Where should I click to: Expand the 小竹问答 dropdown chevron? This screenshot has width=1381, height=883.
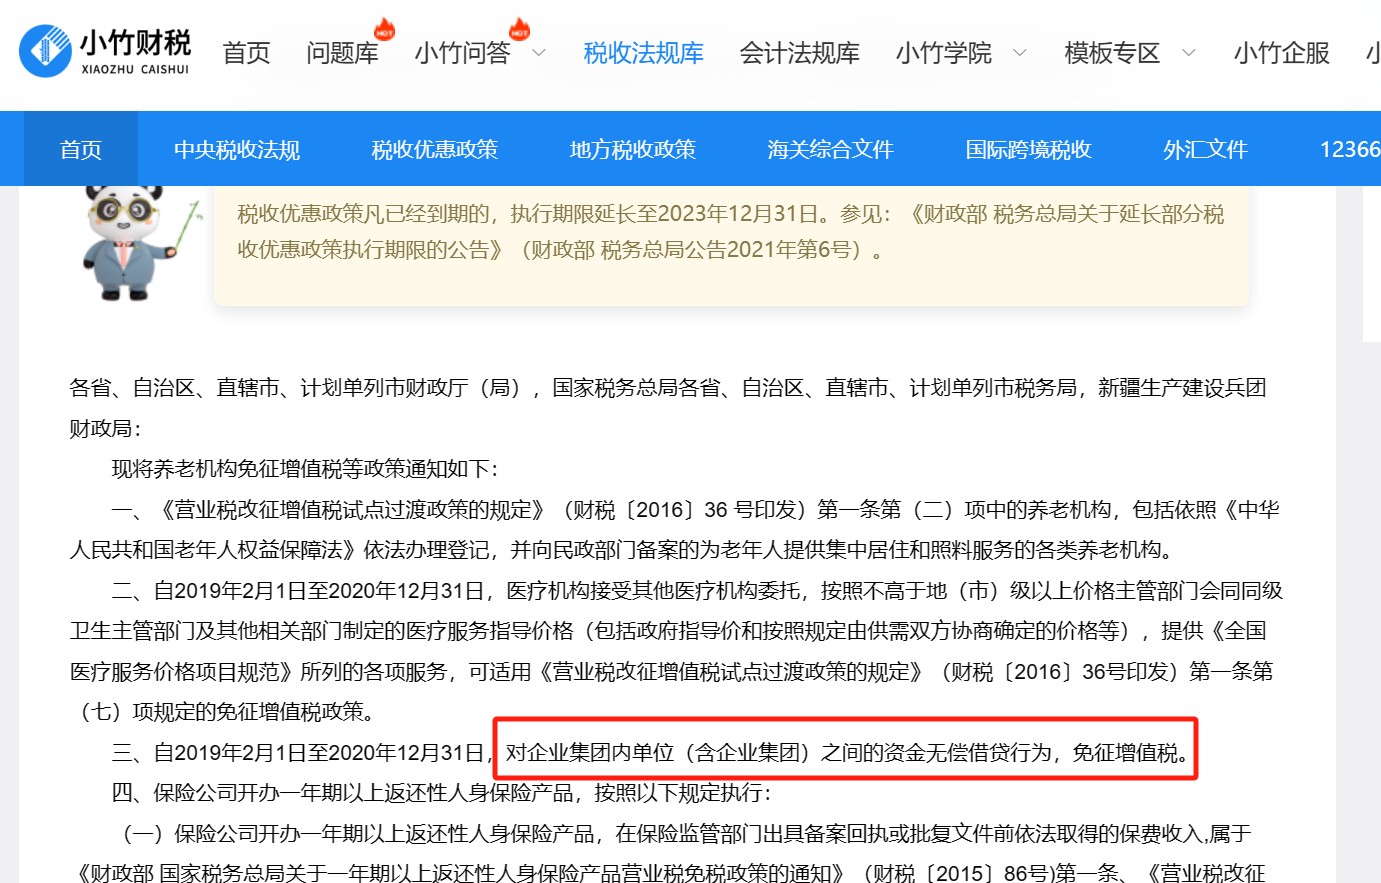(539, 53)
